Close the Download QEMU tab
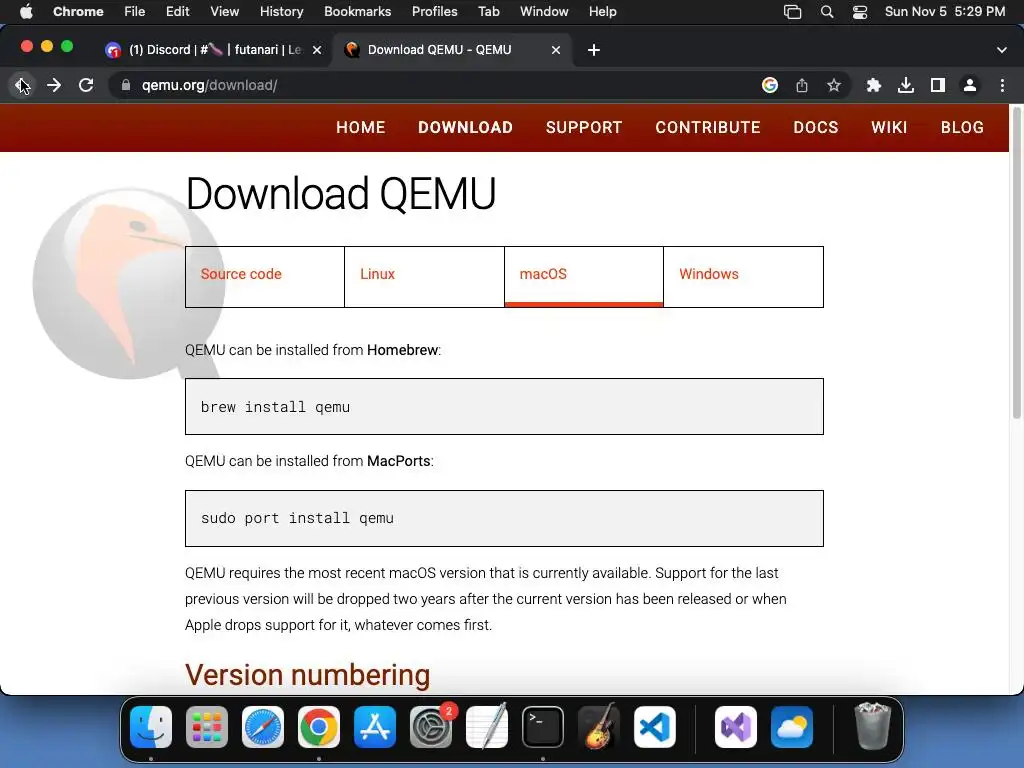The image size is (1024, 768). pyautogui.click(x=556, y=50)
